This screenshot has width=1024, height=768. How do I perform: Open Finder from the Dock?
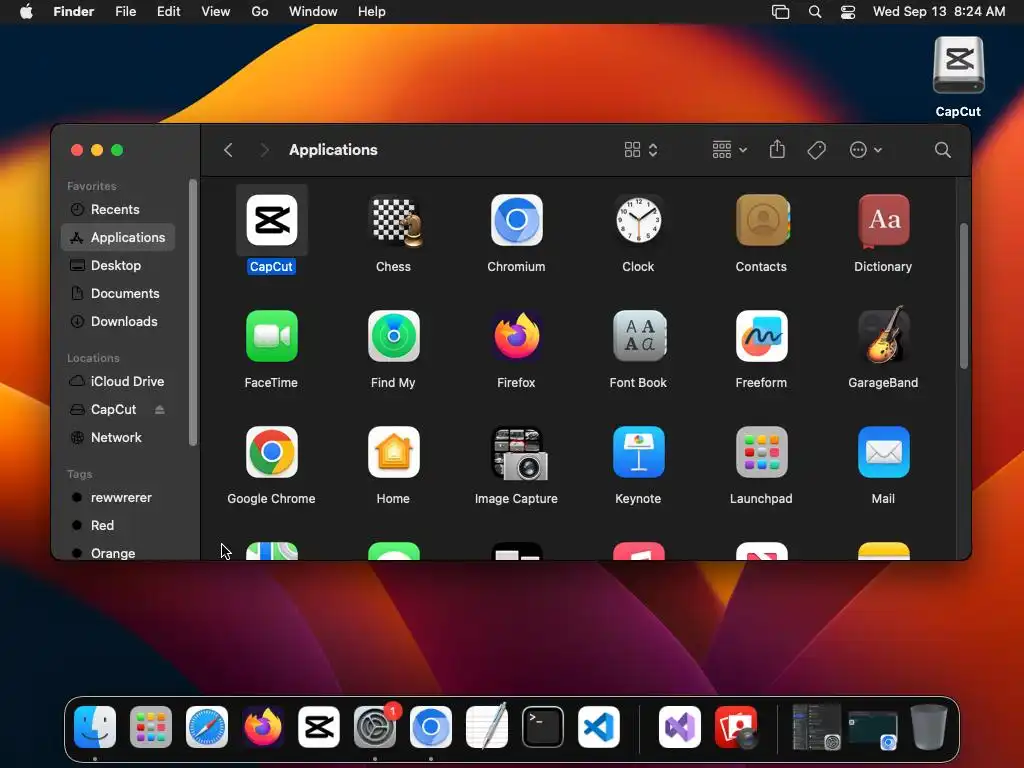[95, 727]
